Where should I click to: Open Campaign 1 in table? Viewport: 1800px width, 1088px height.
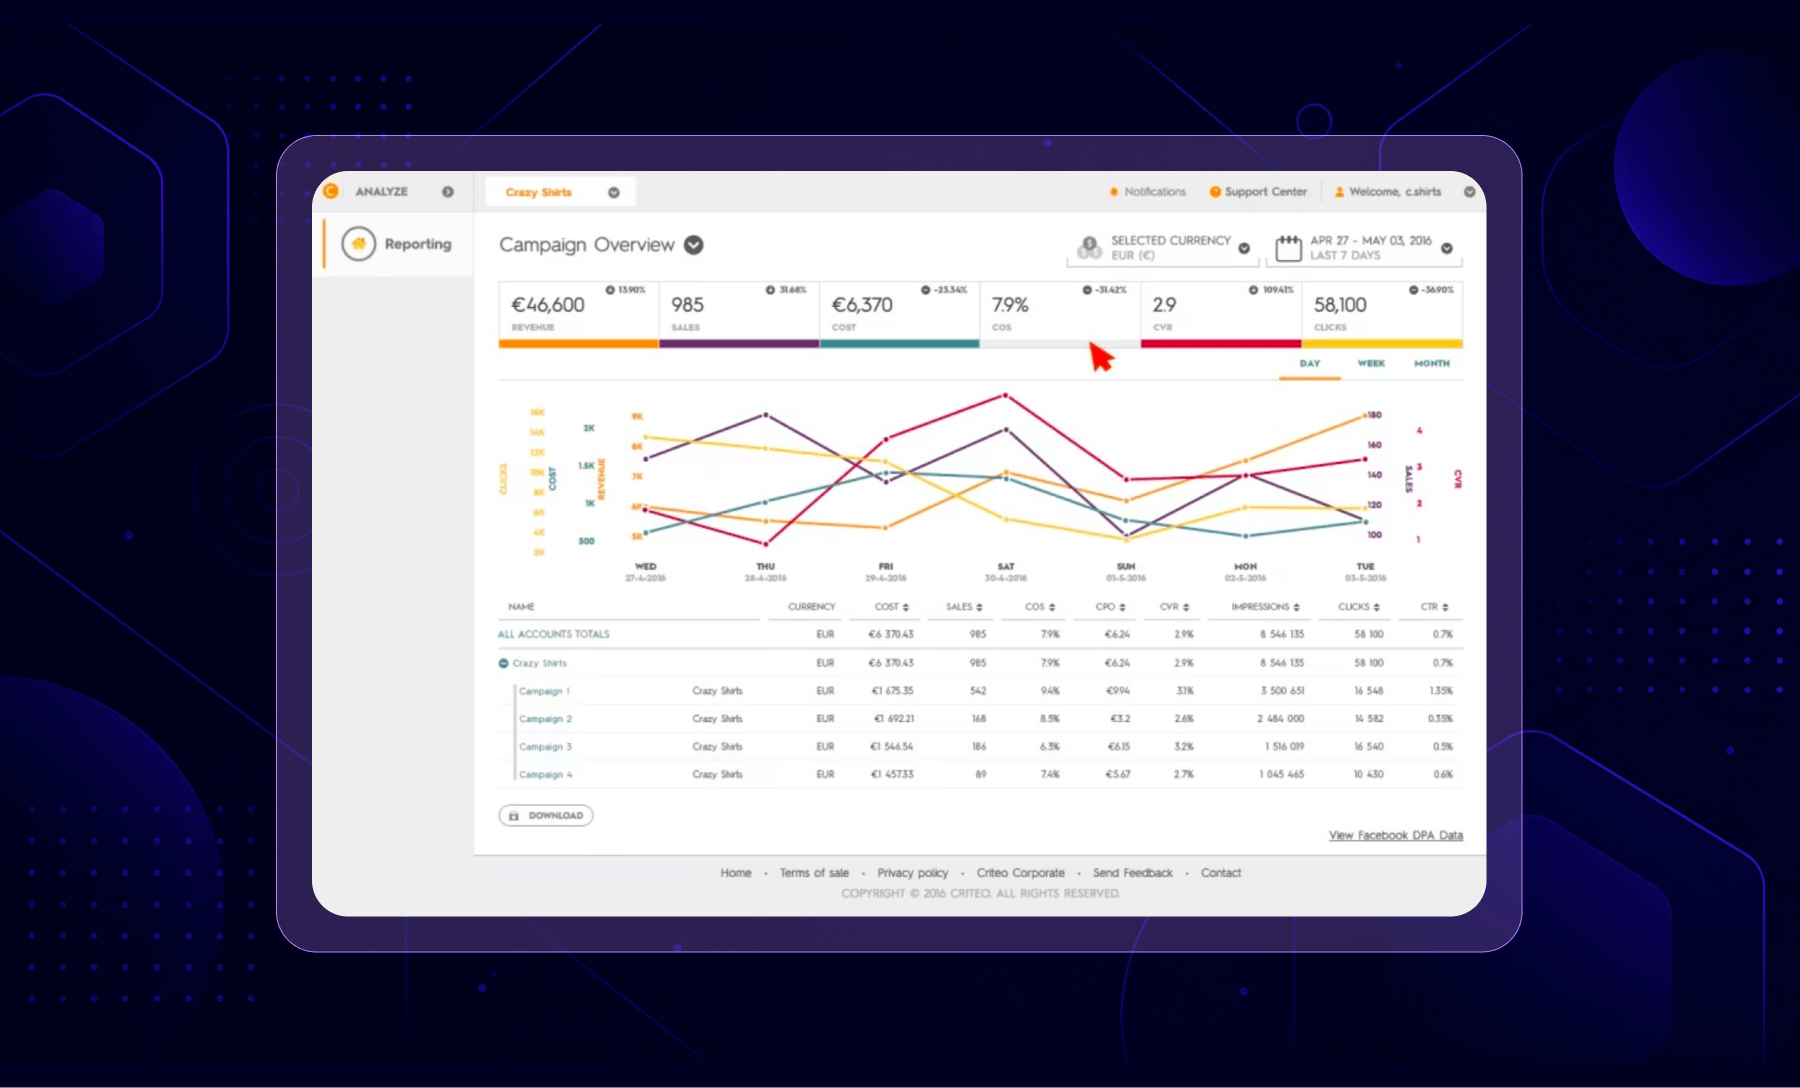544,691
